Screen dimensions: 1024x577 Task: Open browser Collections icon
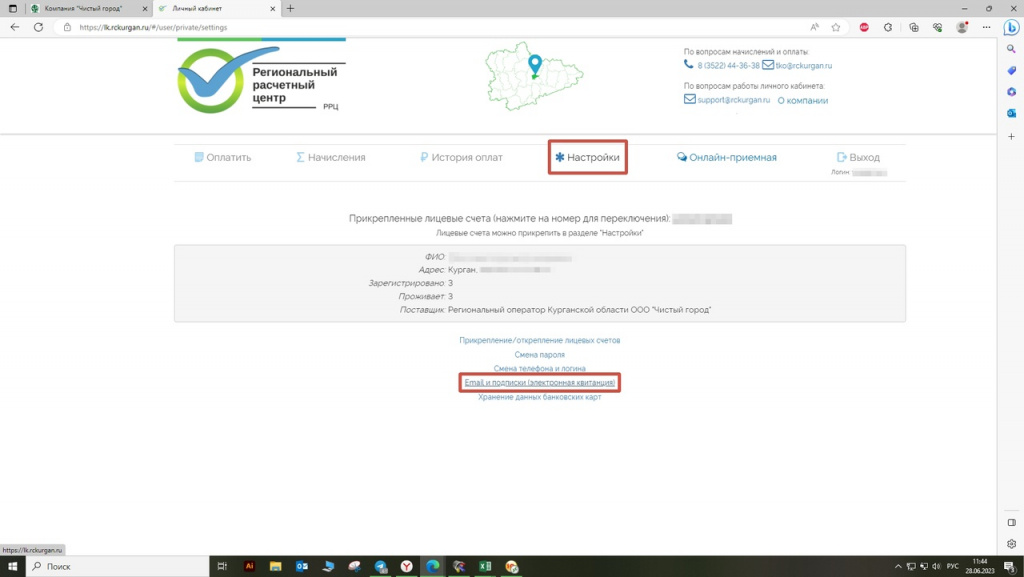pyautogui.click(x=914, y=27)
